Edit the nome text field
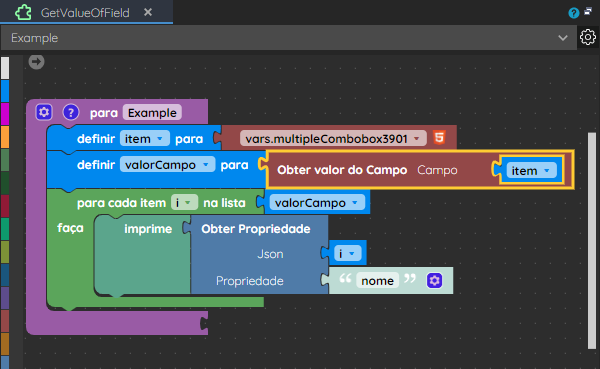 click(x=377, y=281)
